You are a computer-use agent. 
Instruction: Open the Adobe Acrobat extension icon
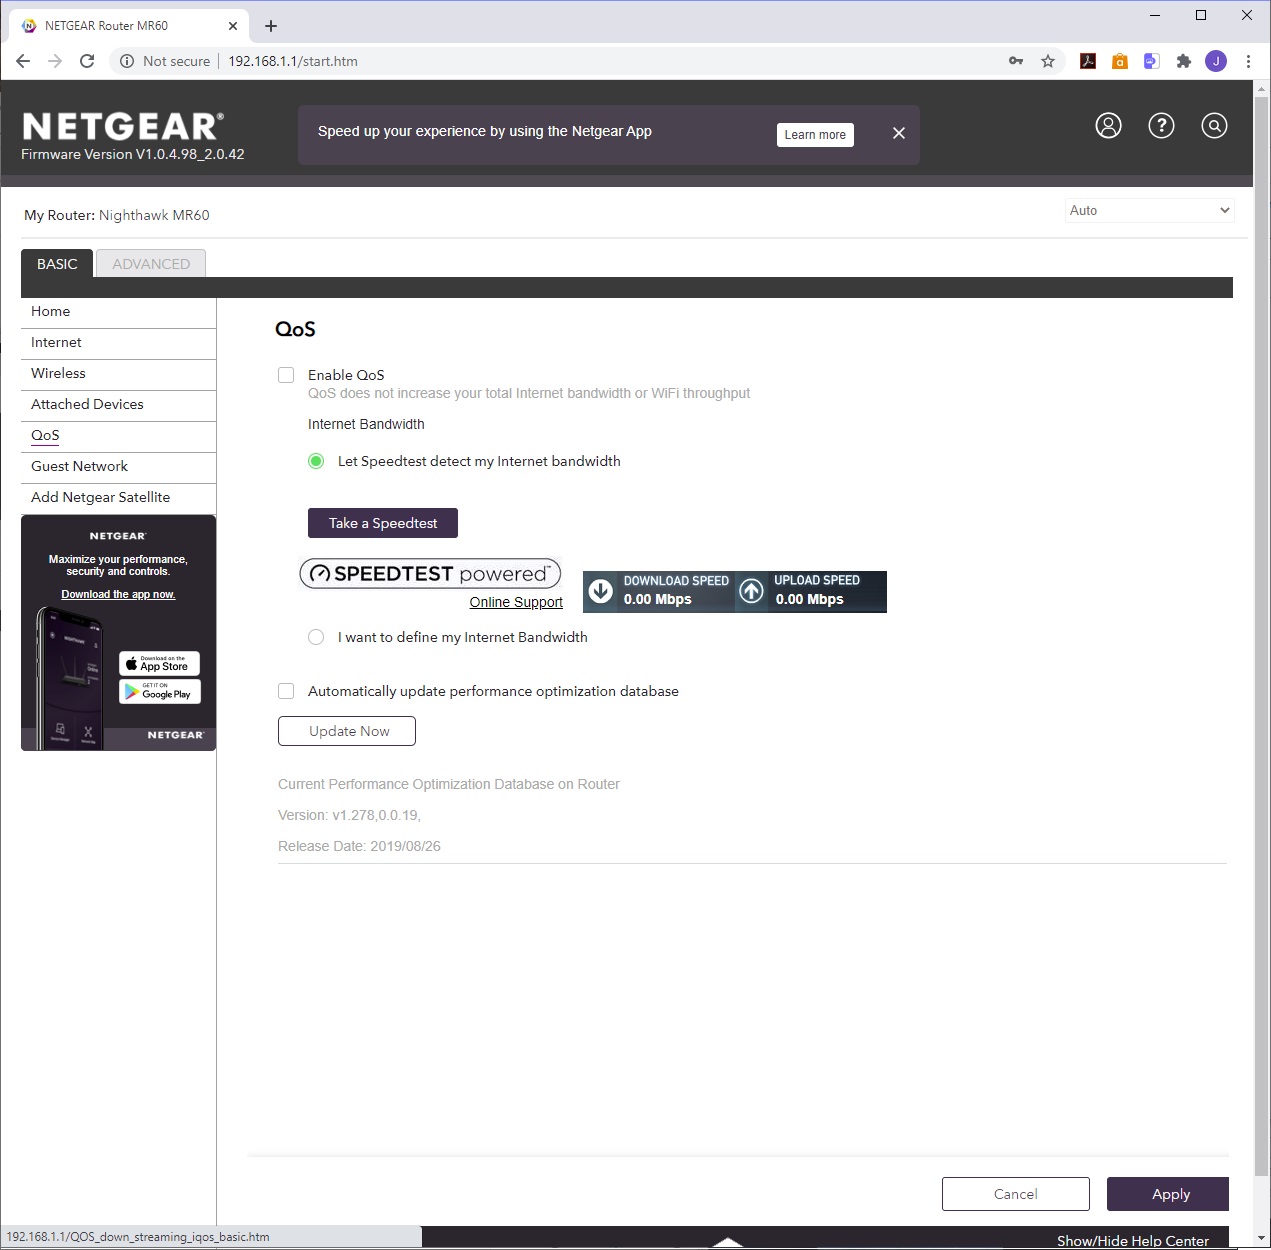(x=1088, y=61)
